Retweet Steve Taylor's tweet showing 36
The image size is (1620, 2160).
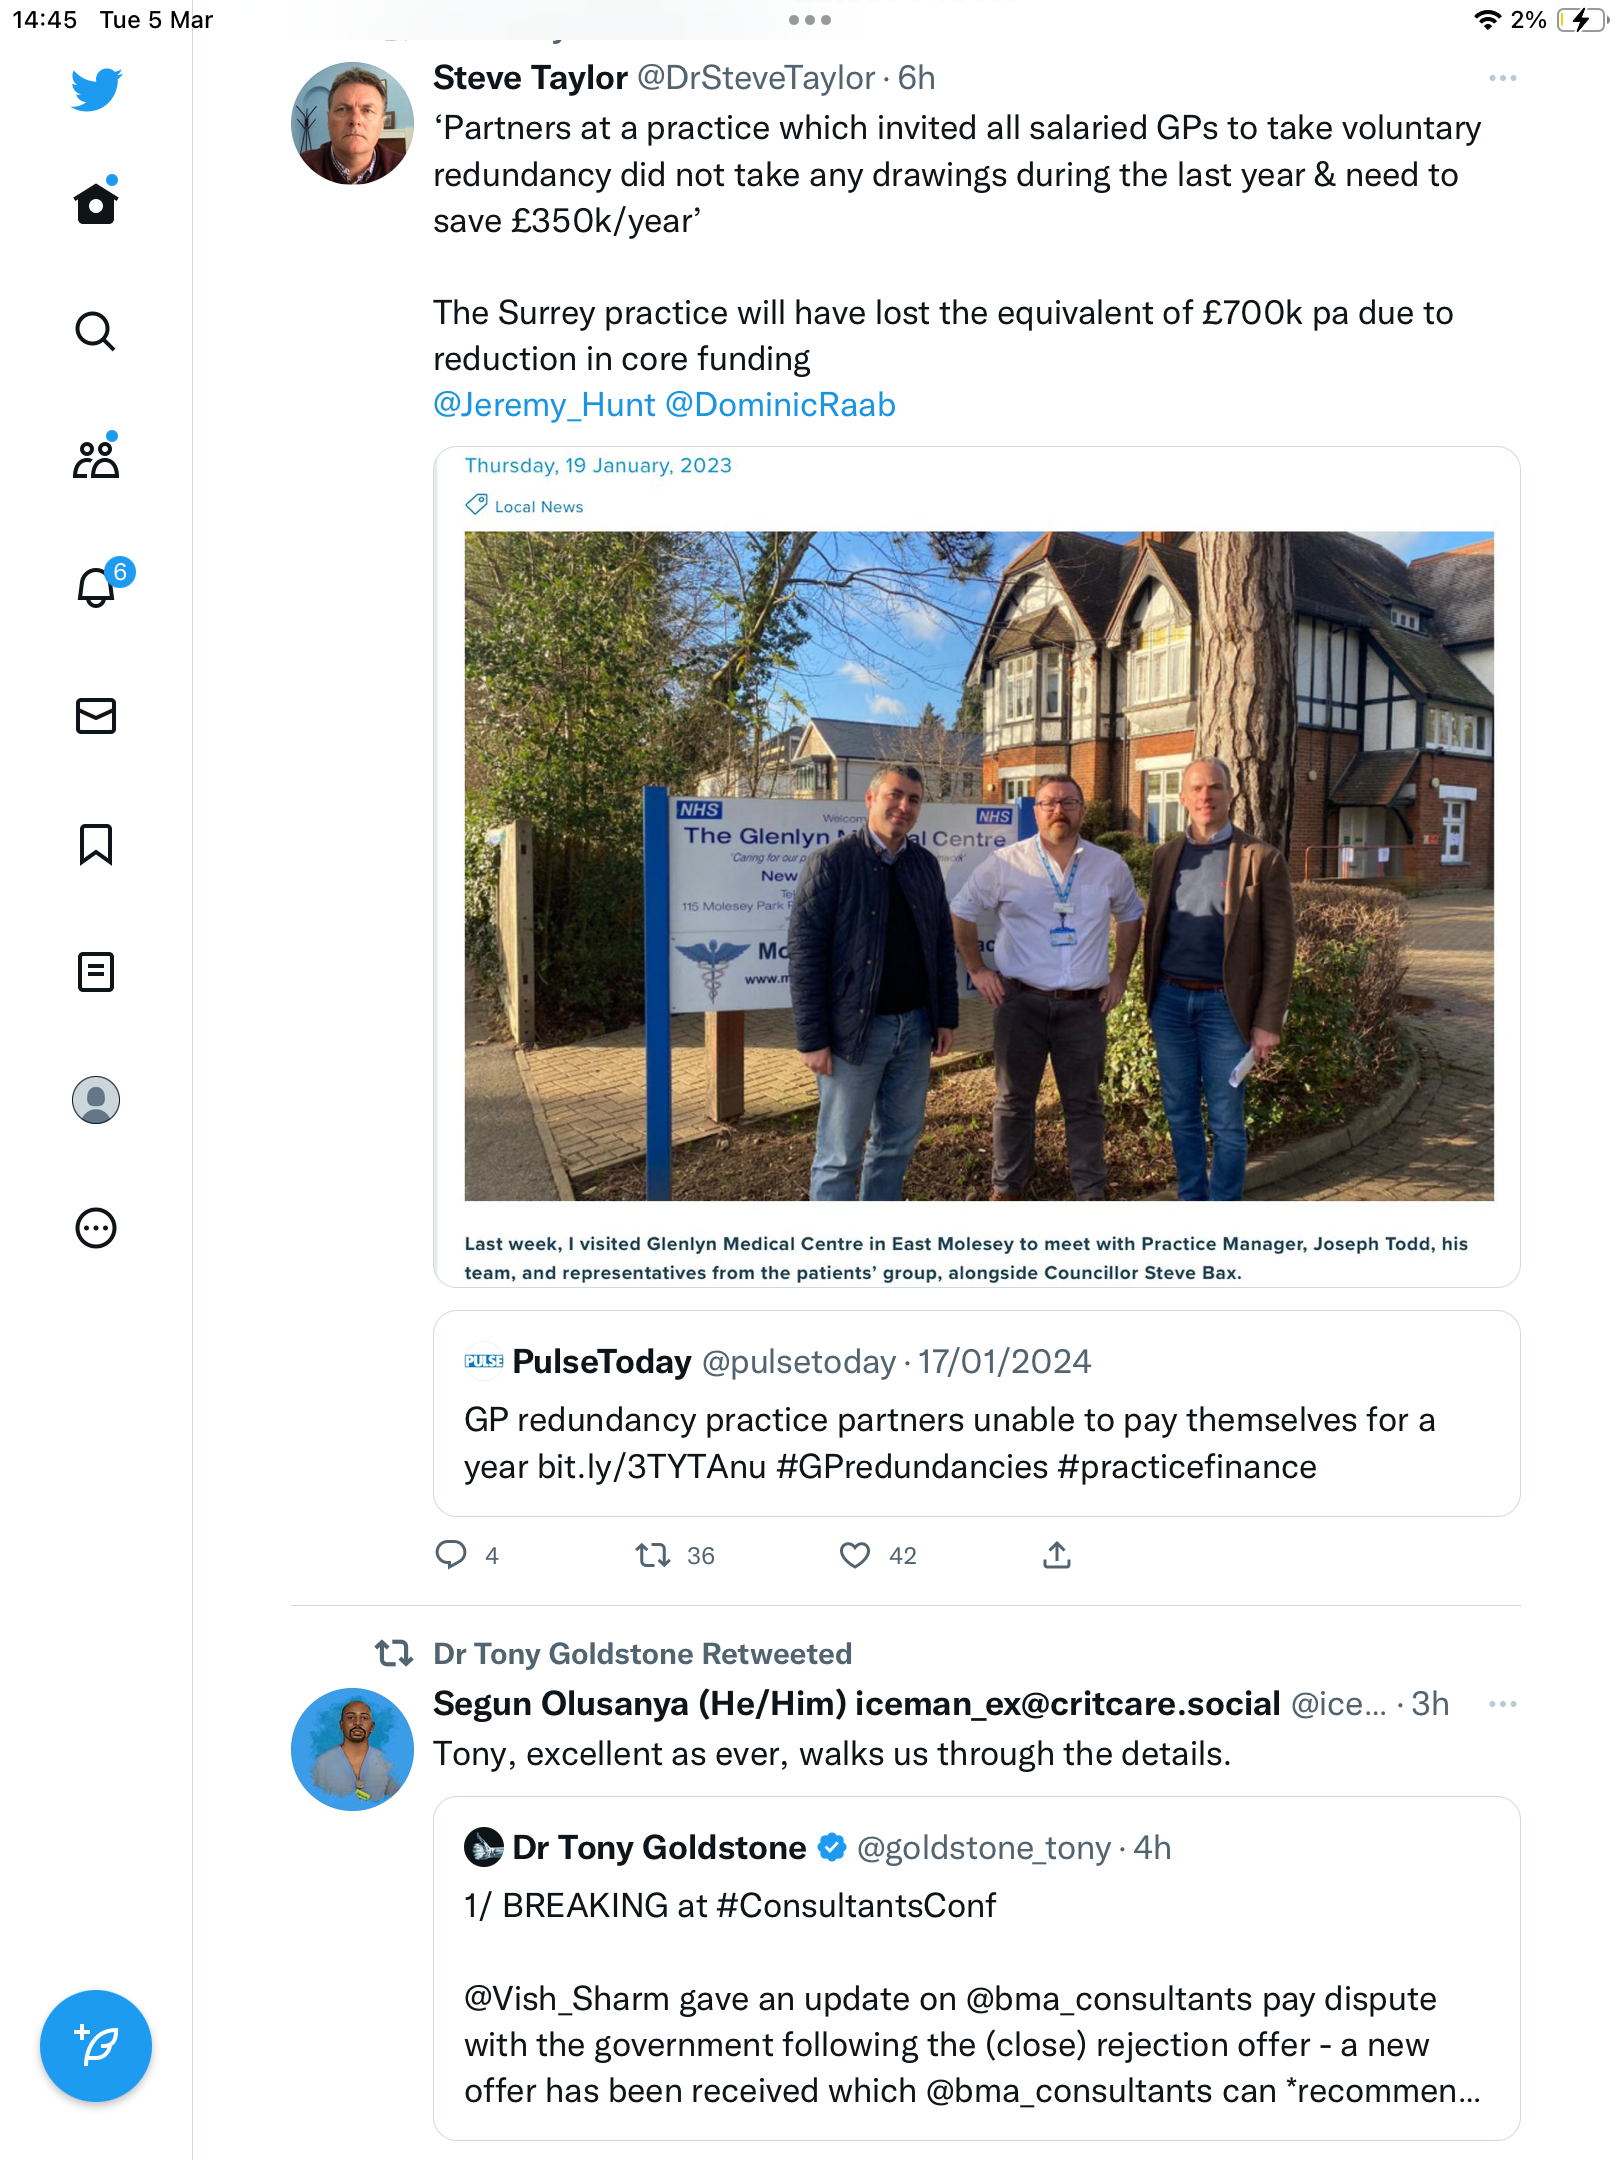(653, 1555)
